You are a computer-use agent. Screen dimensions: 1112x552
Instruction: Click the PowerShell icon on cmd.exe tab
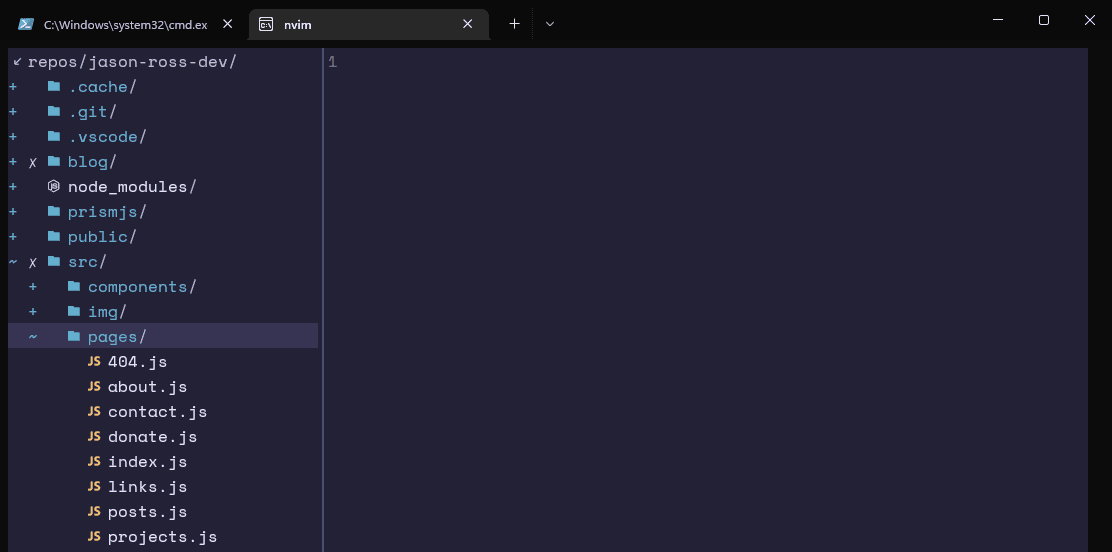pos(26,24)
